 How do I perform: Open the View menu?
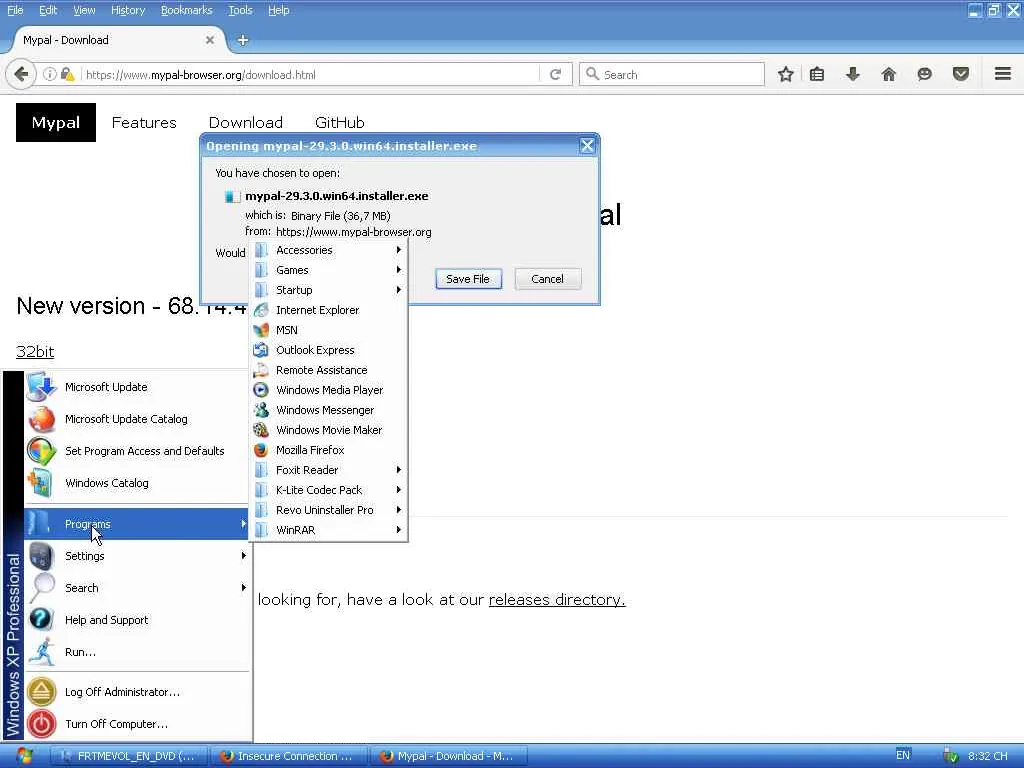tap(84, 10)
